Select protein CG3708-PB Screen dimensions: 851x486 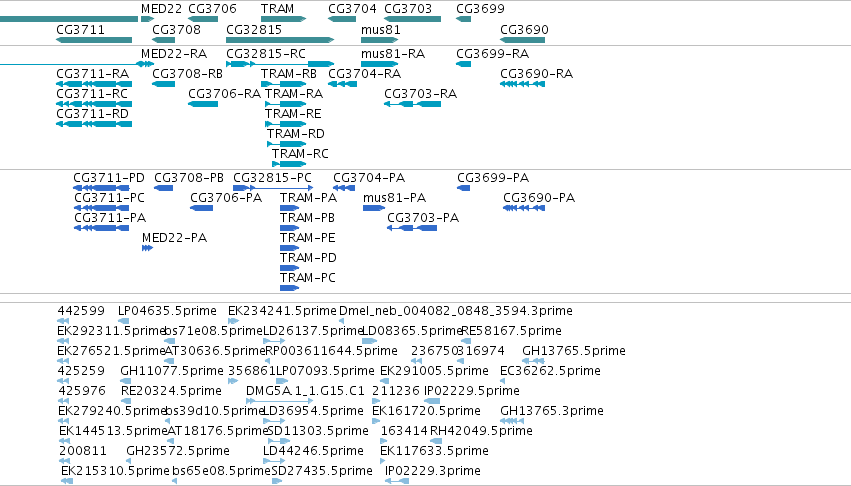189,178
